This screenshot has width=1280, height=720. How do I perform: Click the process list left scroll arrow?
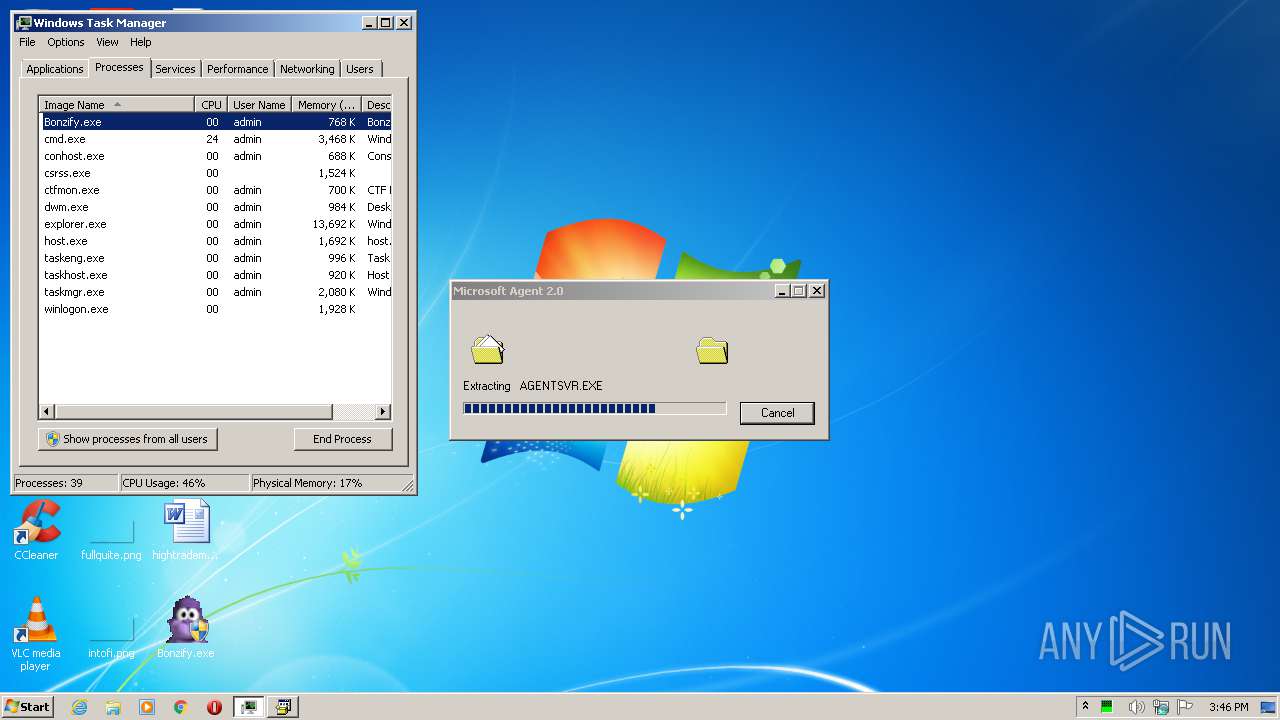[x=47, y=411]
